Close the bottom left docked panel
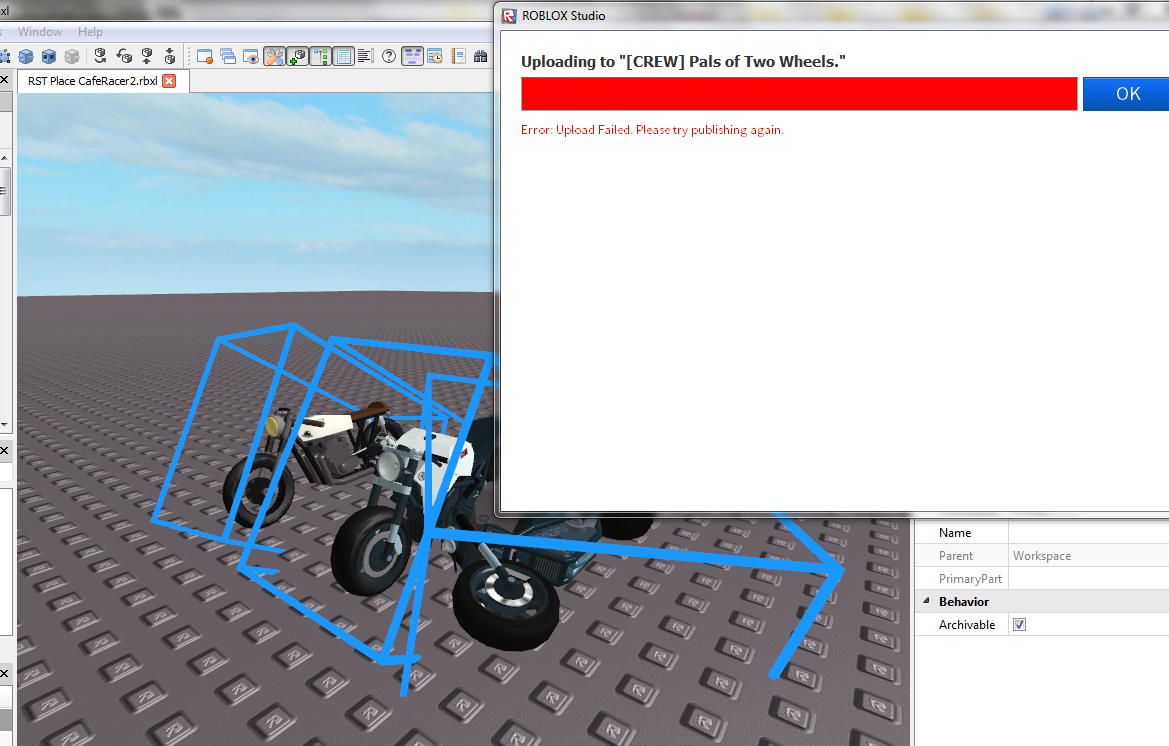Viewport: 1169px width, 746px height. [x=4, y=674]
